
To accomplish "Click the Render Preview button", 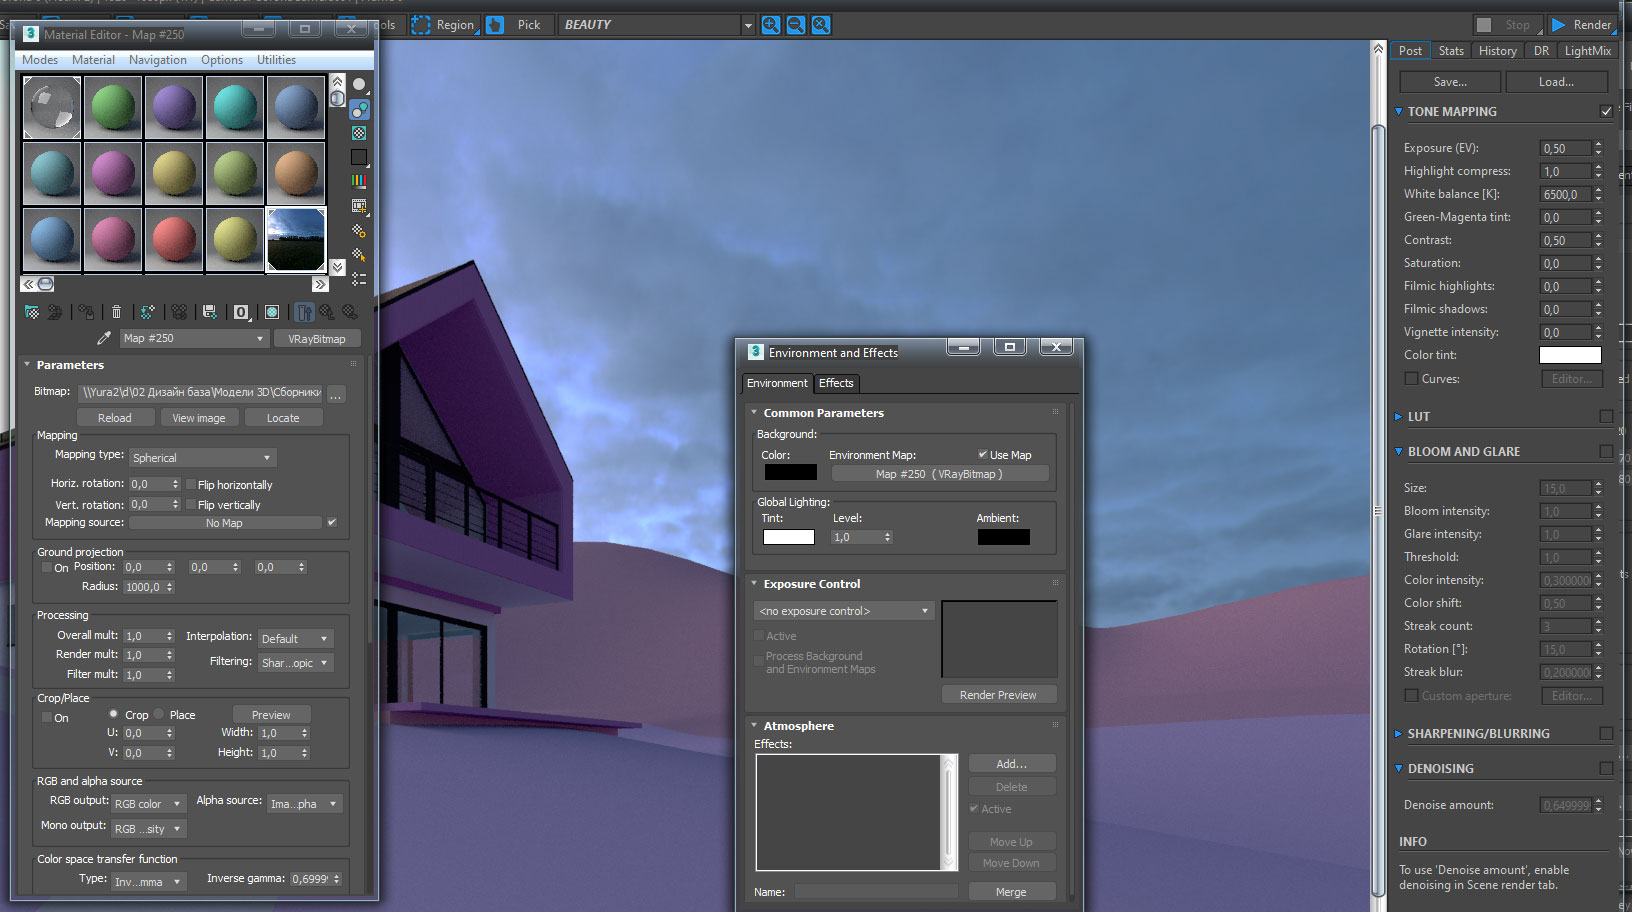I will click(998, 695).
